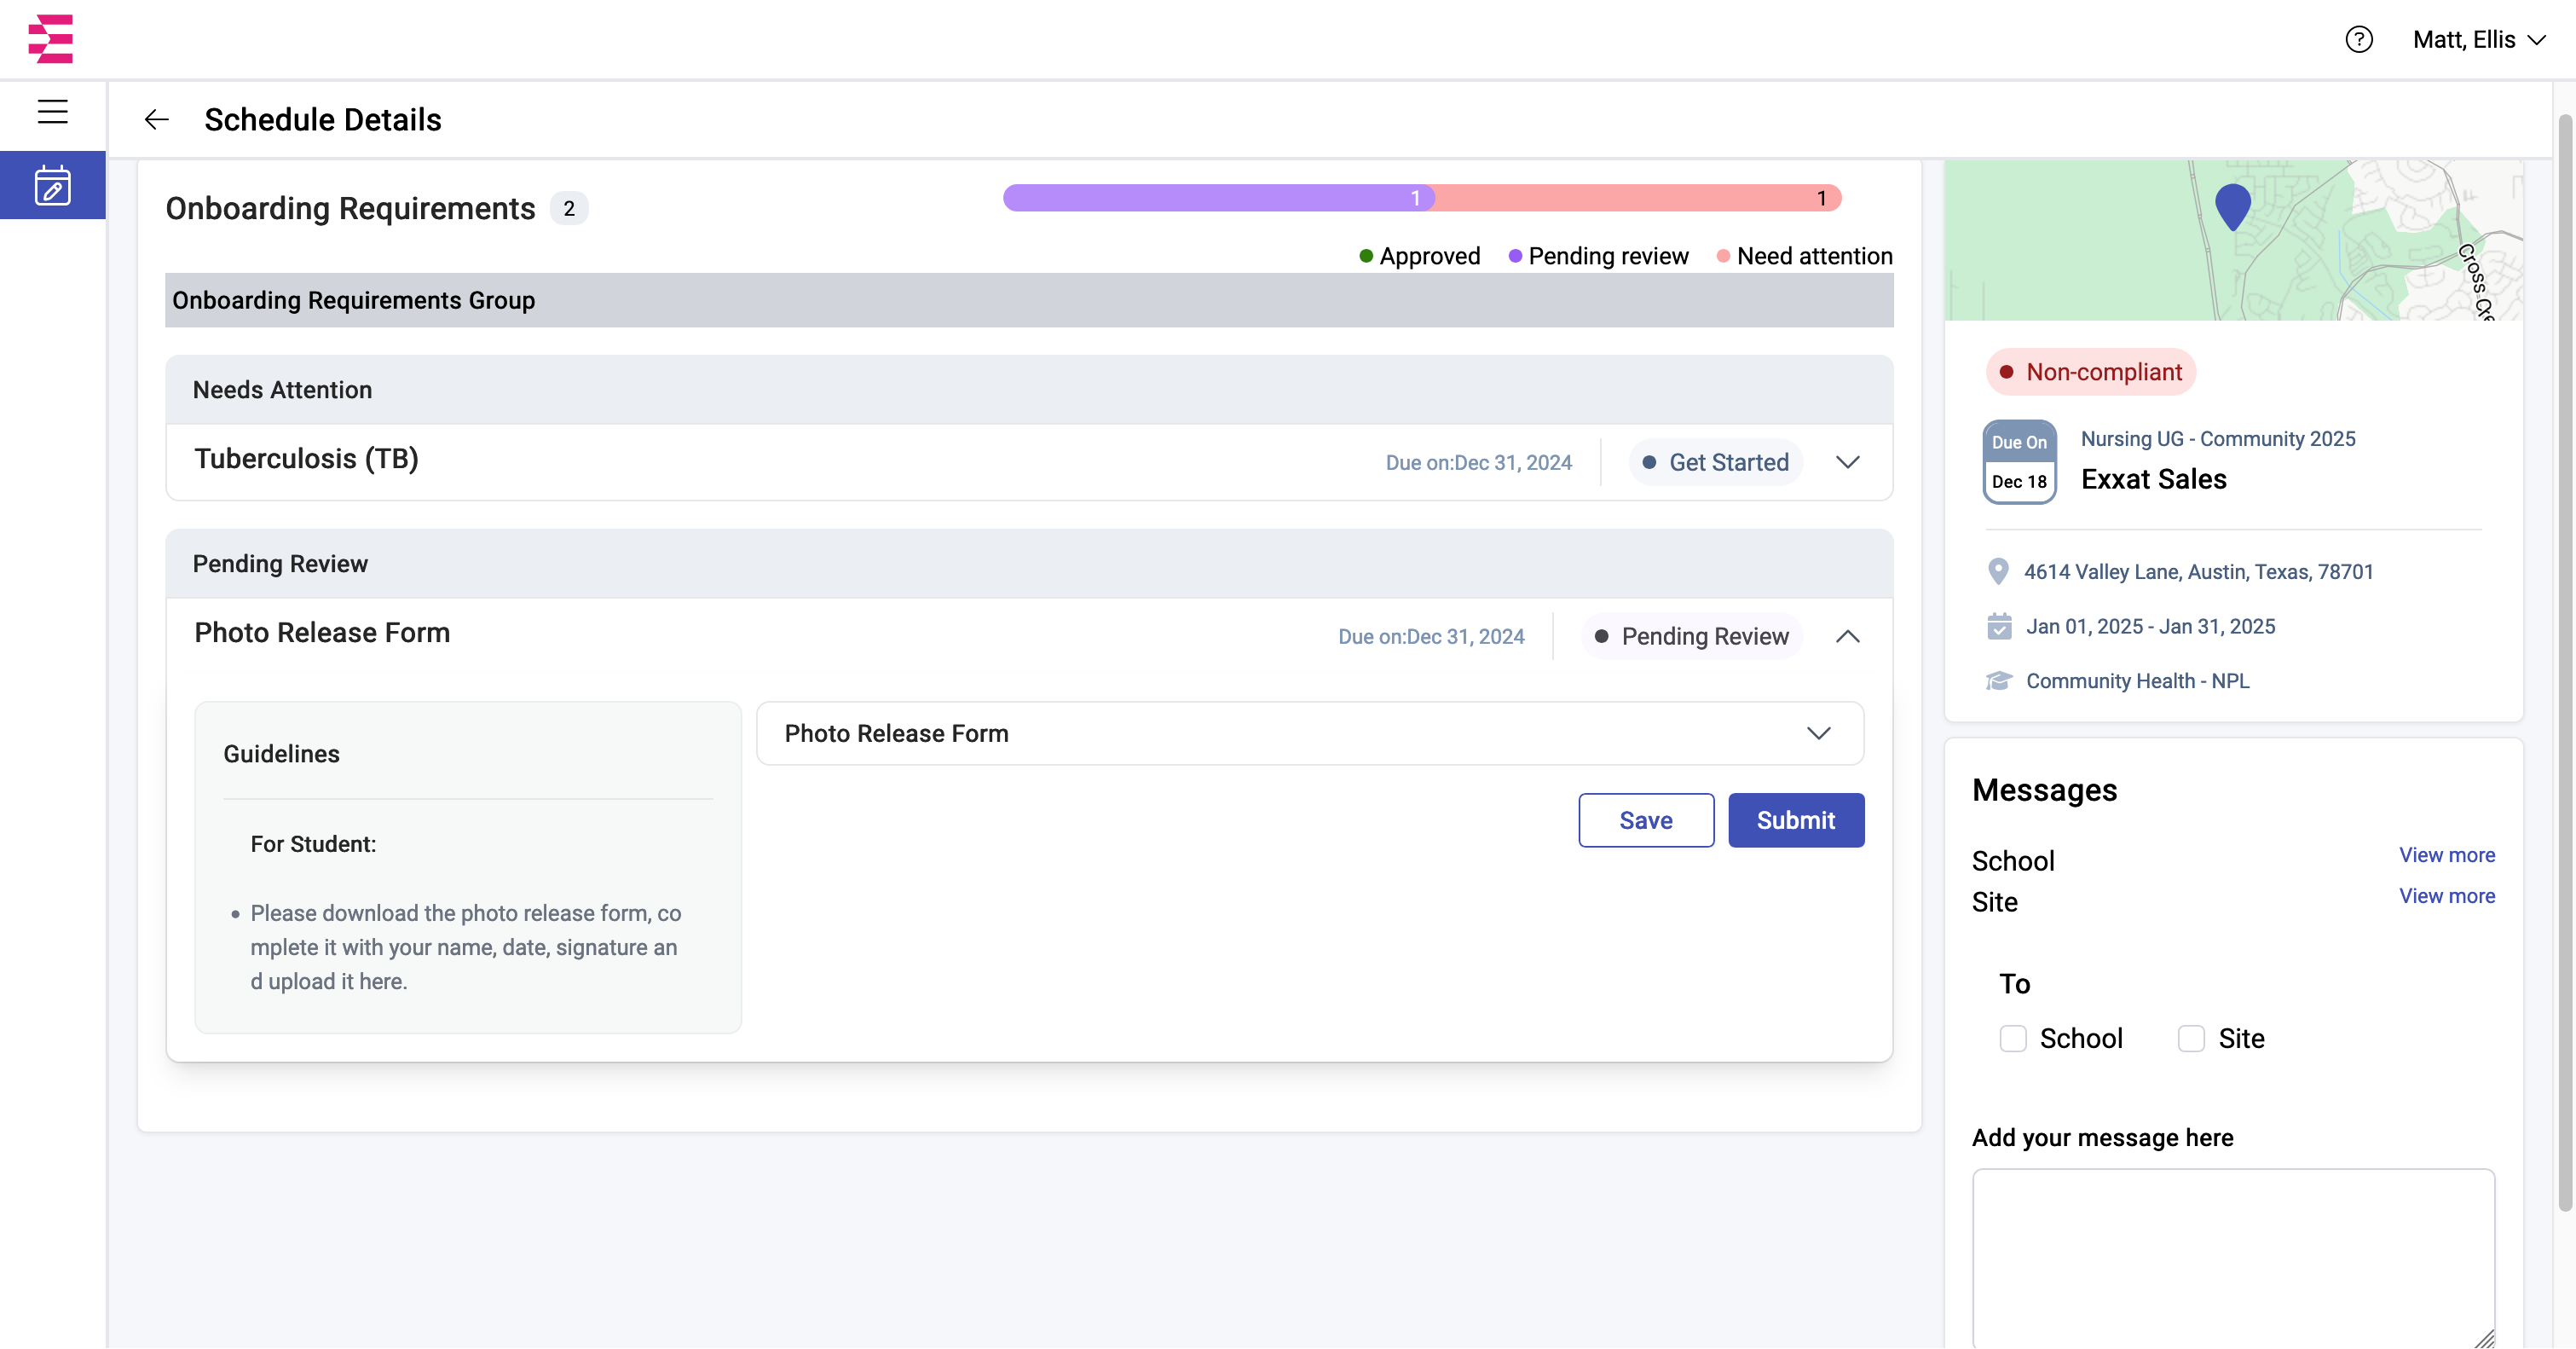The width and height of the screenshot is (2576, 1349).
Task: Click Tuberculosis due date Dec 31, 2024
Action: click(1478, 462)
